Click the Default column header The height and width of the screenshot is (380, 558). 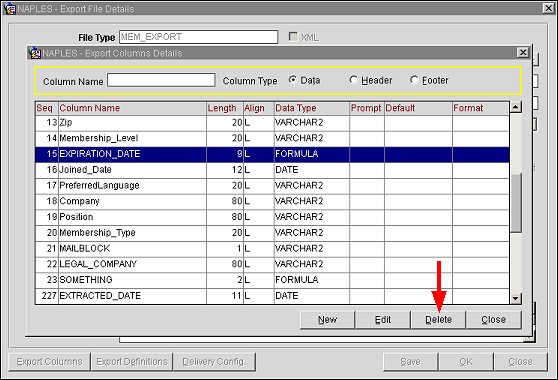[418, 108]
